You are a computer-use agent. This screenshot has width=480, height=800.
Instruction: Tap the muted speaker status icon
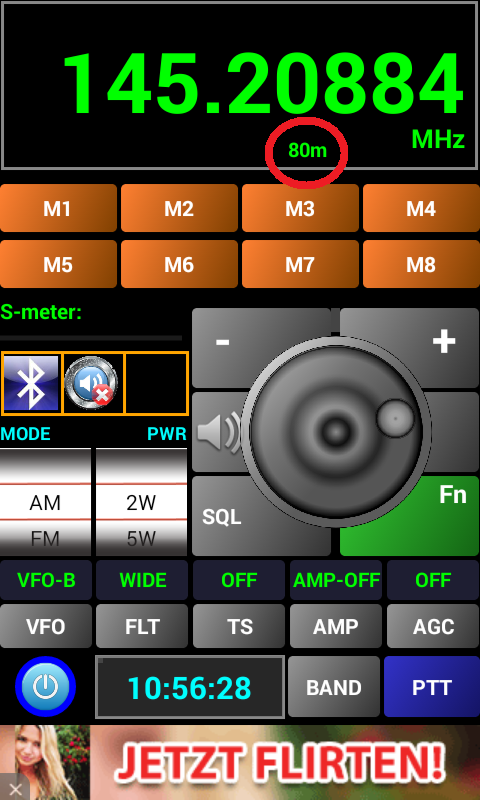pos(92,383)
